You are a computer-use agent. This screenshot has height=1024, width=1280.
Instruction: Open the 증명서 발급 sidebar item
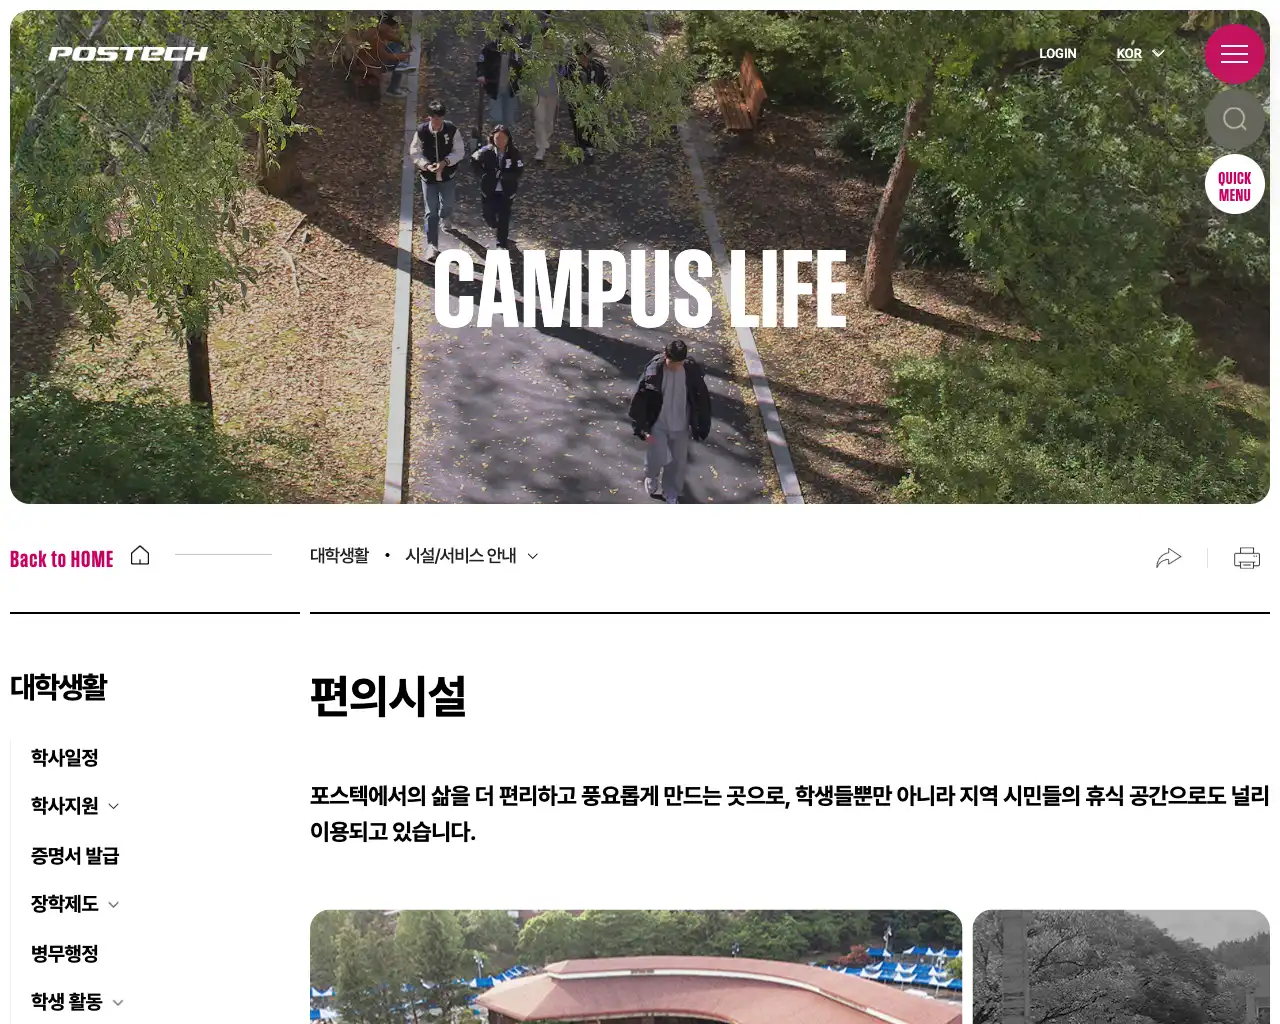[75, 856]
